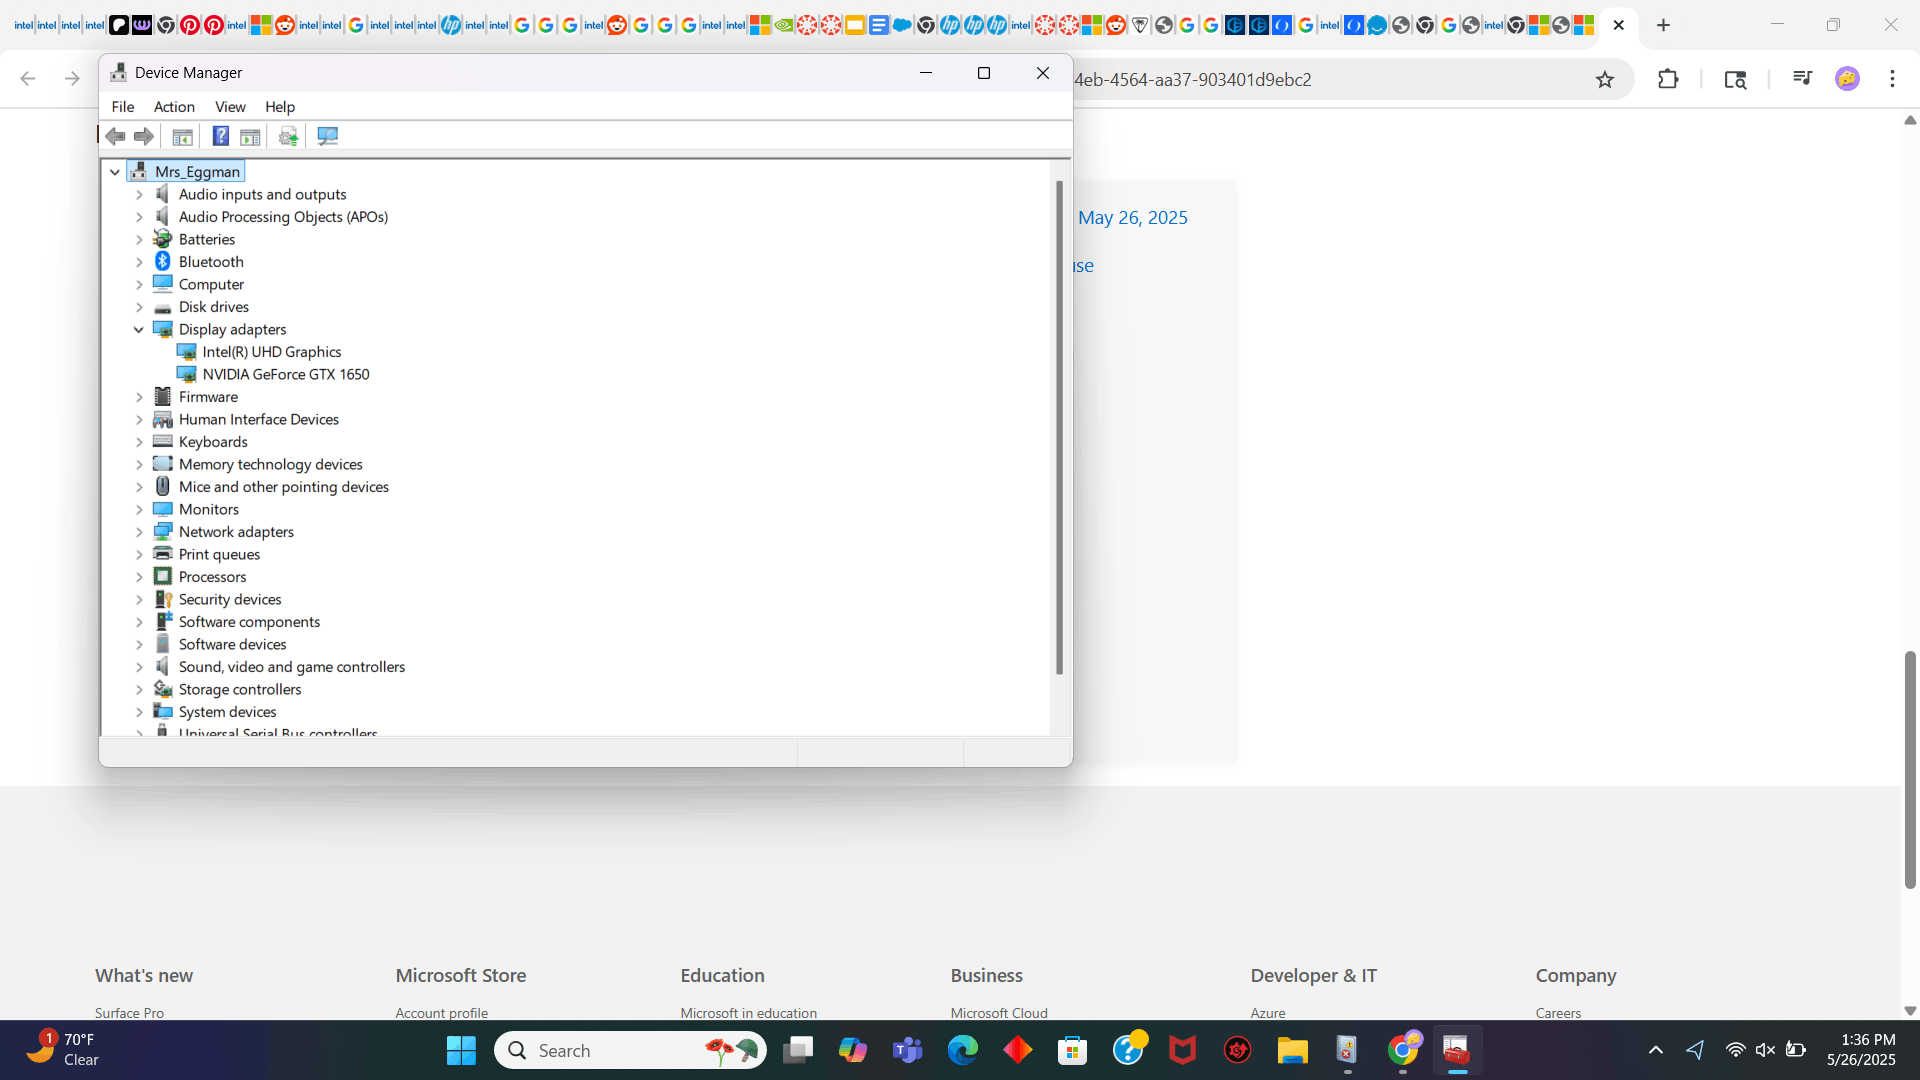Click the Surface Pro footer link
Screen dimensions: 1920x1080
[x=129, y=1012]
